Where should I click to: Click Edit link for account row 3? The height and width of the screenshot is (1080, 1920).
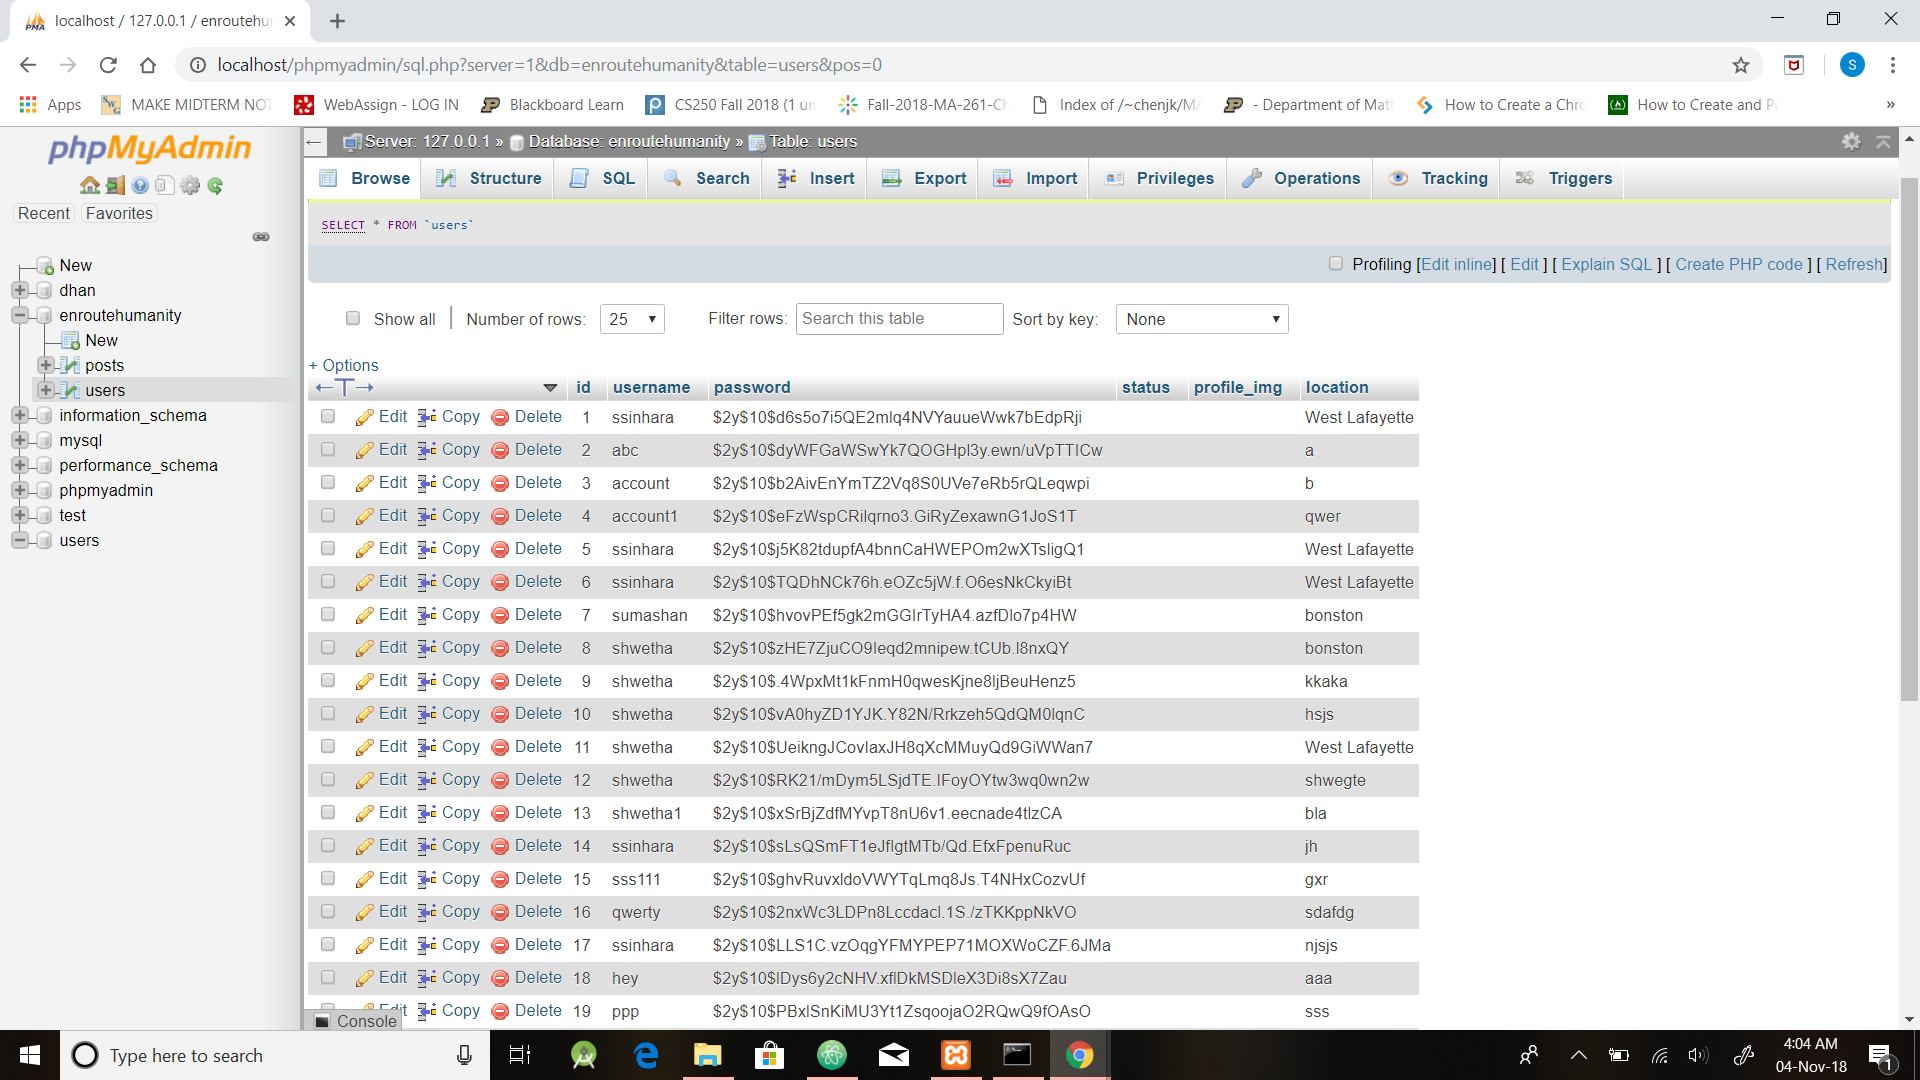click(392, 483)
